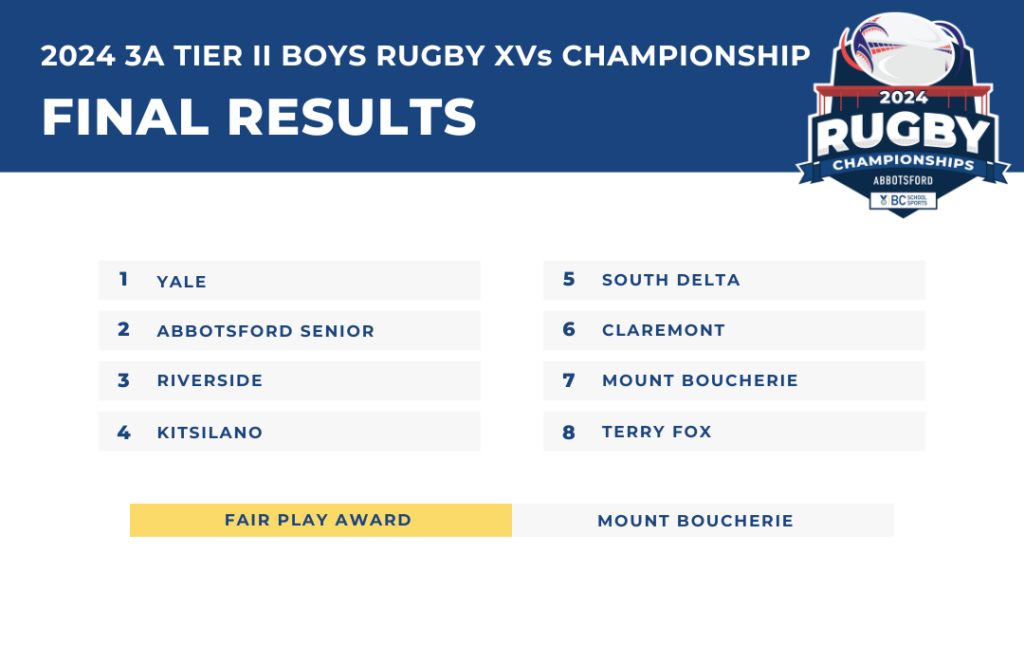
Task: Click the Kitsilano fourth place entry
Action: (289, 431)
